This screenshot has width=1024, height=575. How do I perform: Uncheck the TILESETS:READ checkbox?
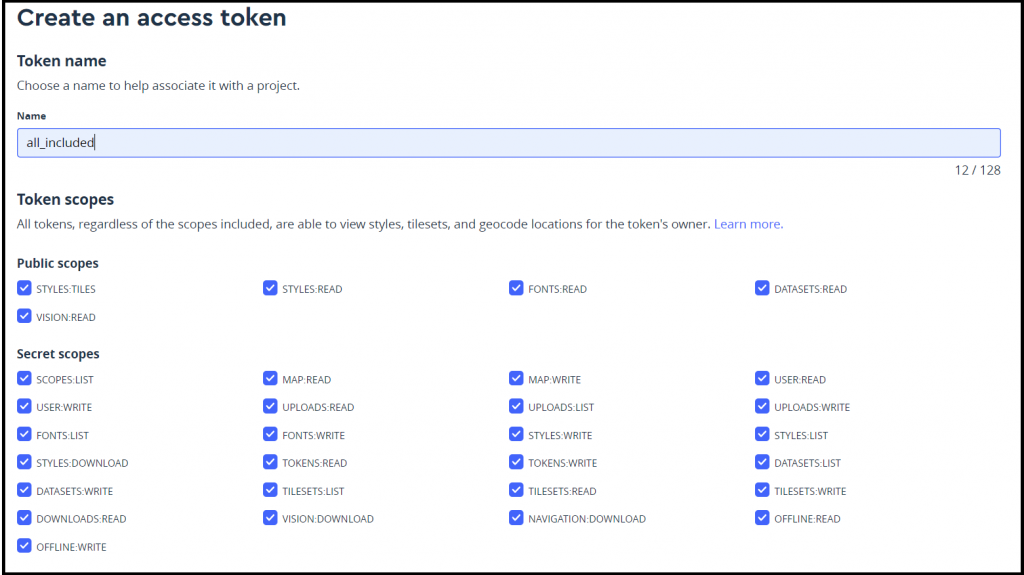click(x=516, y=490)
